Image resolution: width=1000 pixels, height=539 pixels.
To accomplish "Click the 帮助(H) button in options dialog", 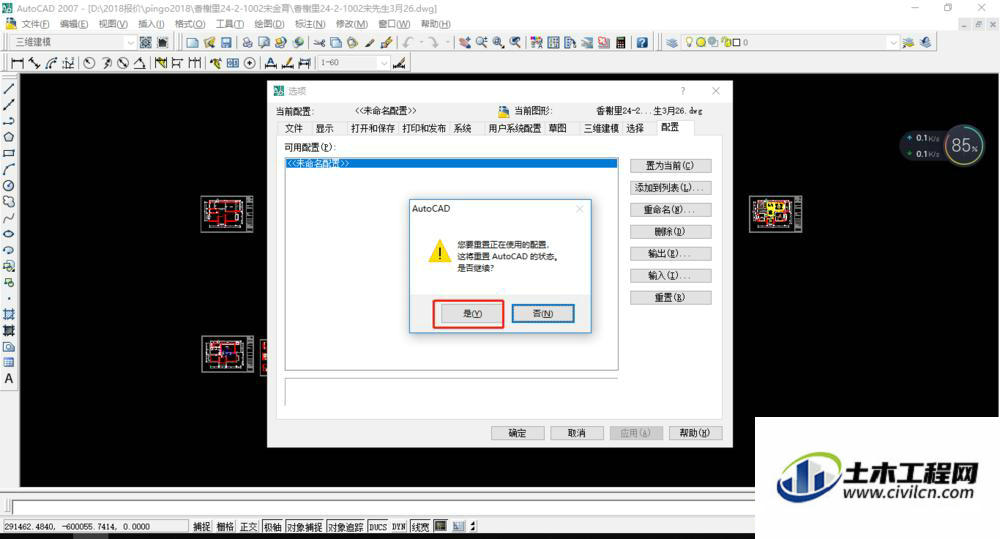I will point(695,433).
